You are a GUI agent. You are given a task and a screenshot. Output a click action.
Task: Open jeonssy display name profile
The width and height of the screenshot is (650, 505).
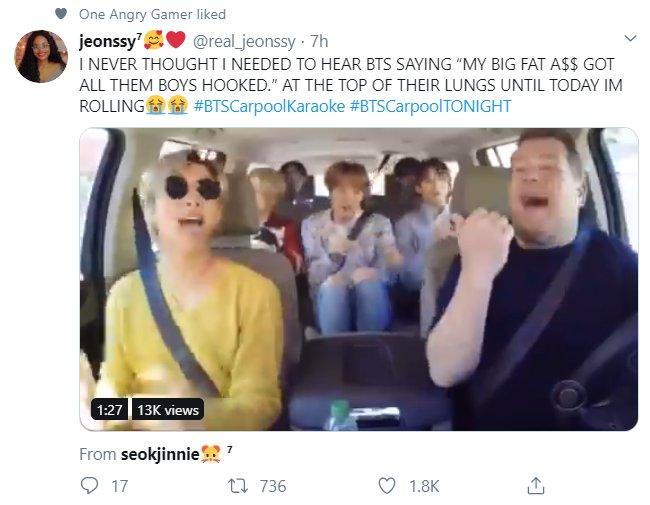106,41
